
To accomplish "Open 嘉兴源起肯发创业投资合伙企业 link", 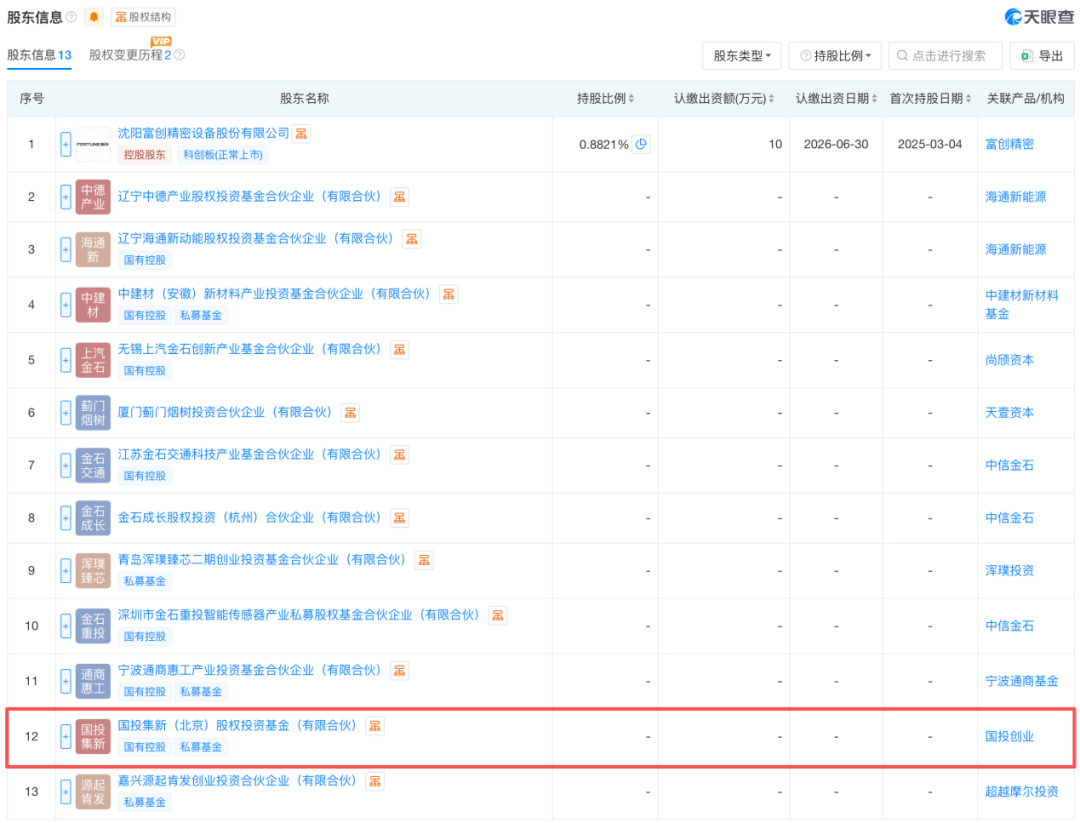I will pyautogui.click(x=237, y=780).
